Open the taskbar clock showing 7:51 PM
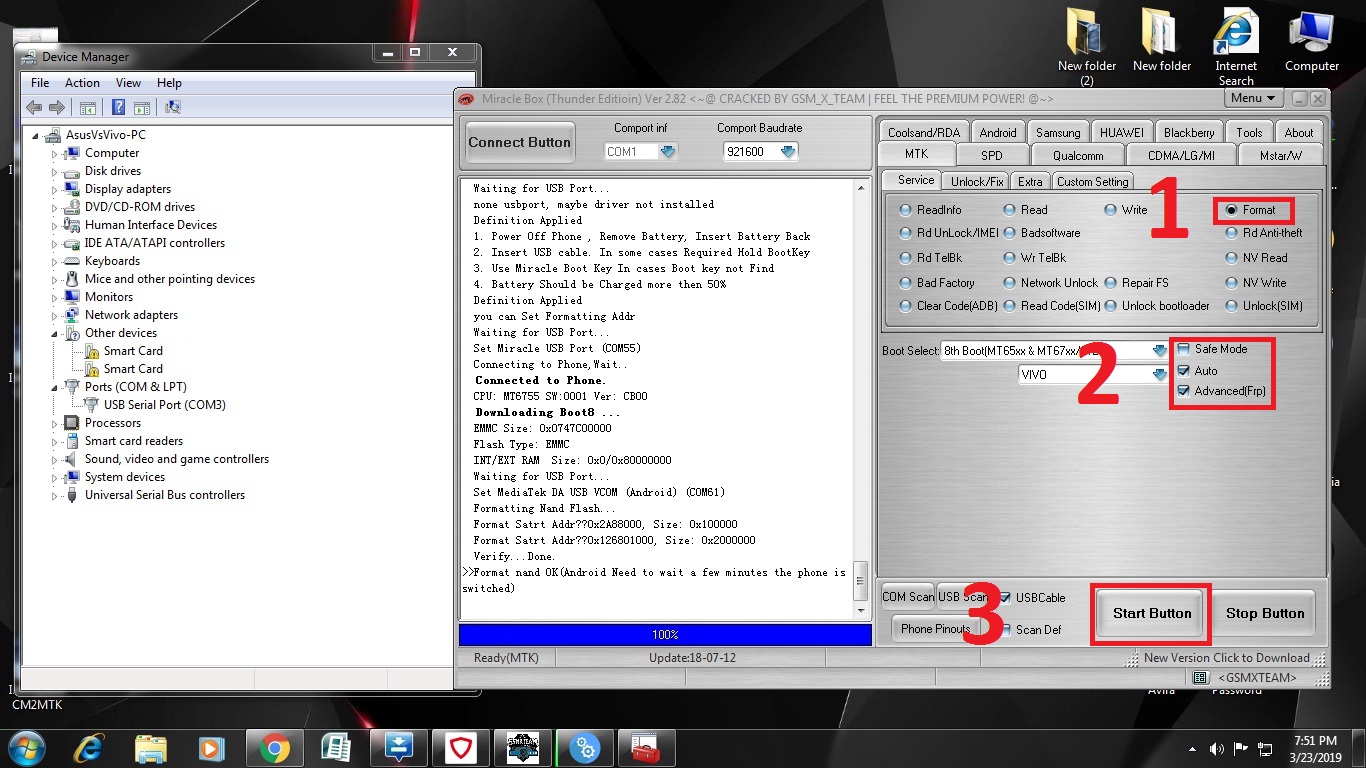1366x768 pixels. point(1315,749)
